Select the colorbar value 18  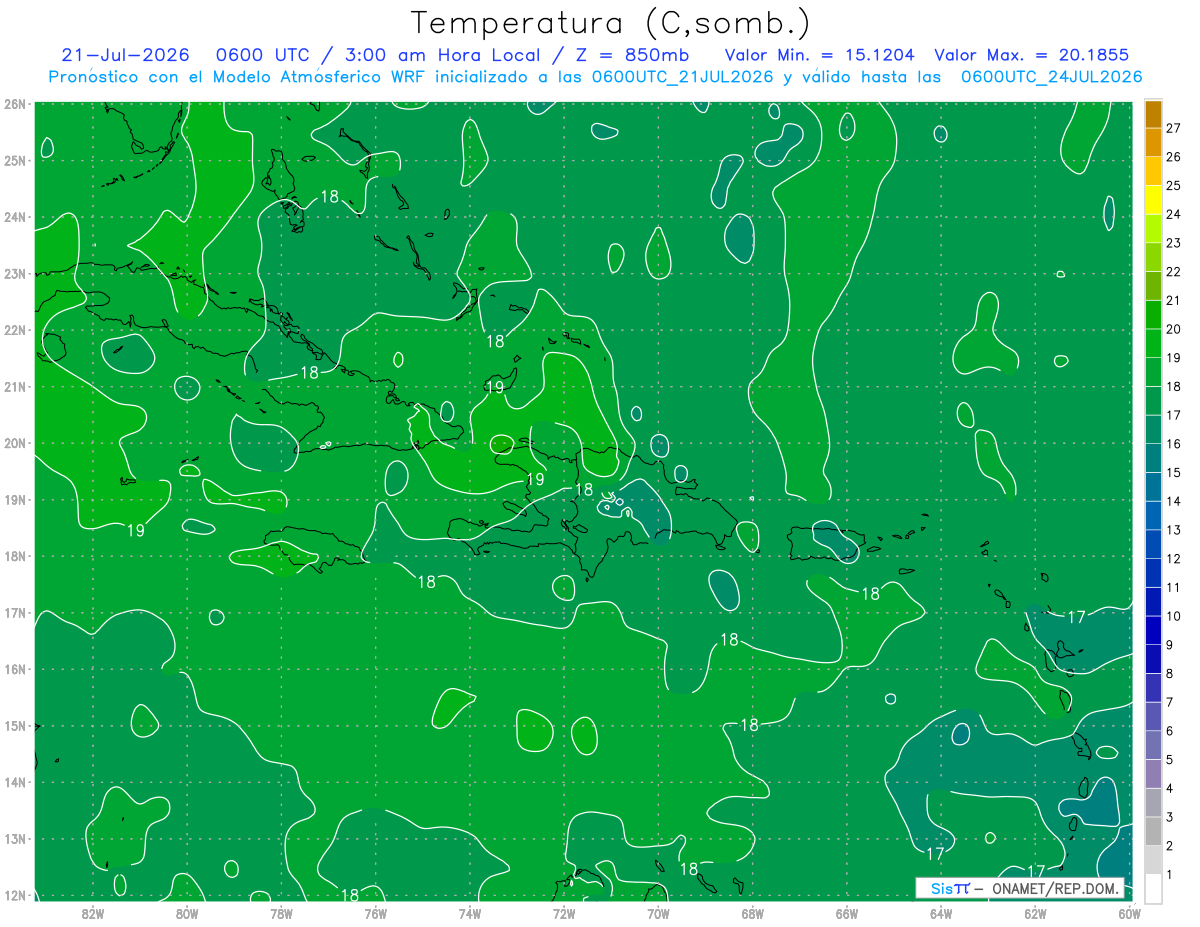pyautogui.click(x=1173, y=386)
